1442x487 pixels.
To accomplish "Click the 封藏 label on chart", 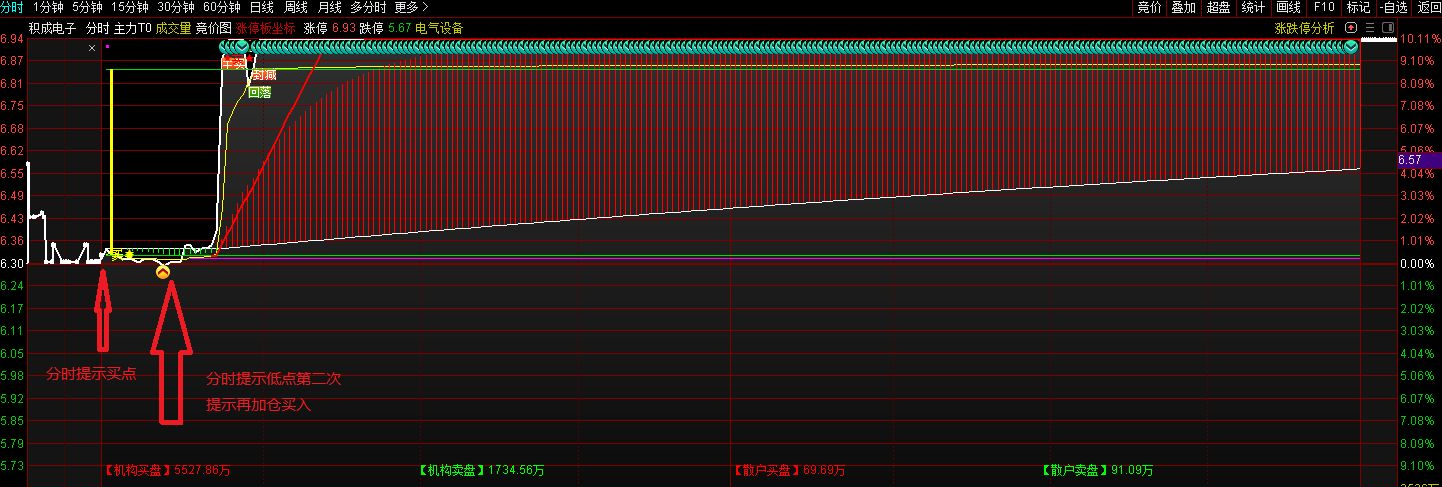I will click(x=264, y=75).
